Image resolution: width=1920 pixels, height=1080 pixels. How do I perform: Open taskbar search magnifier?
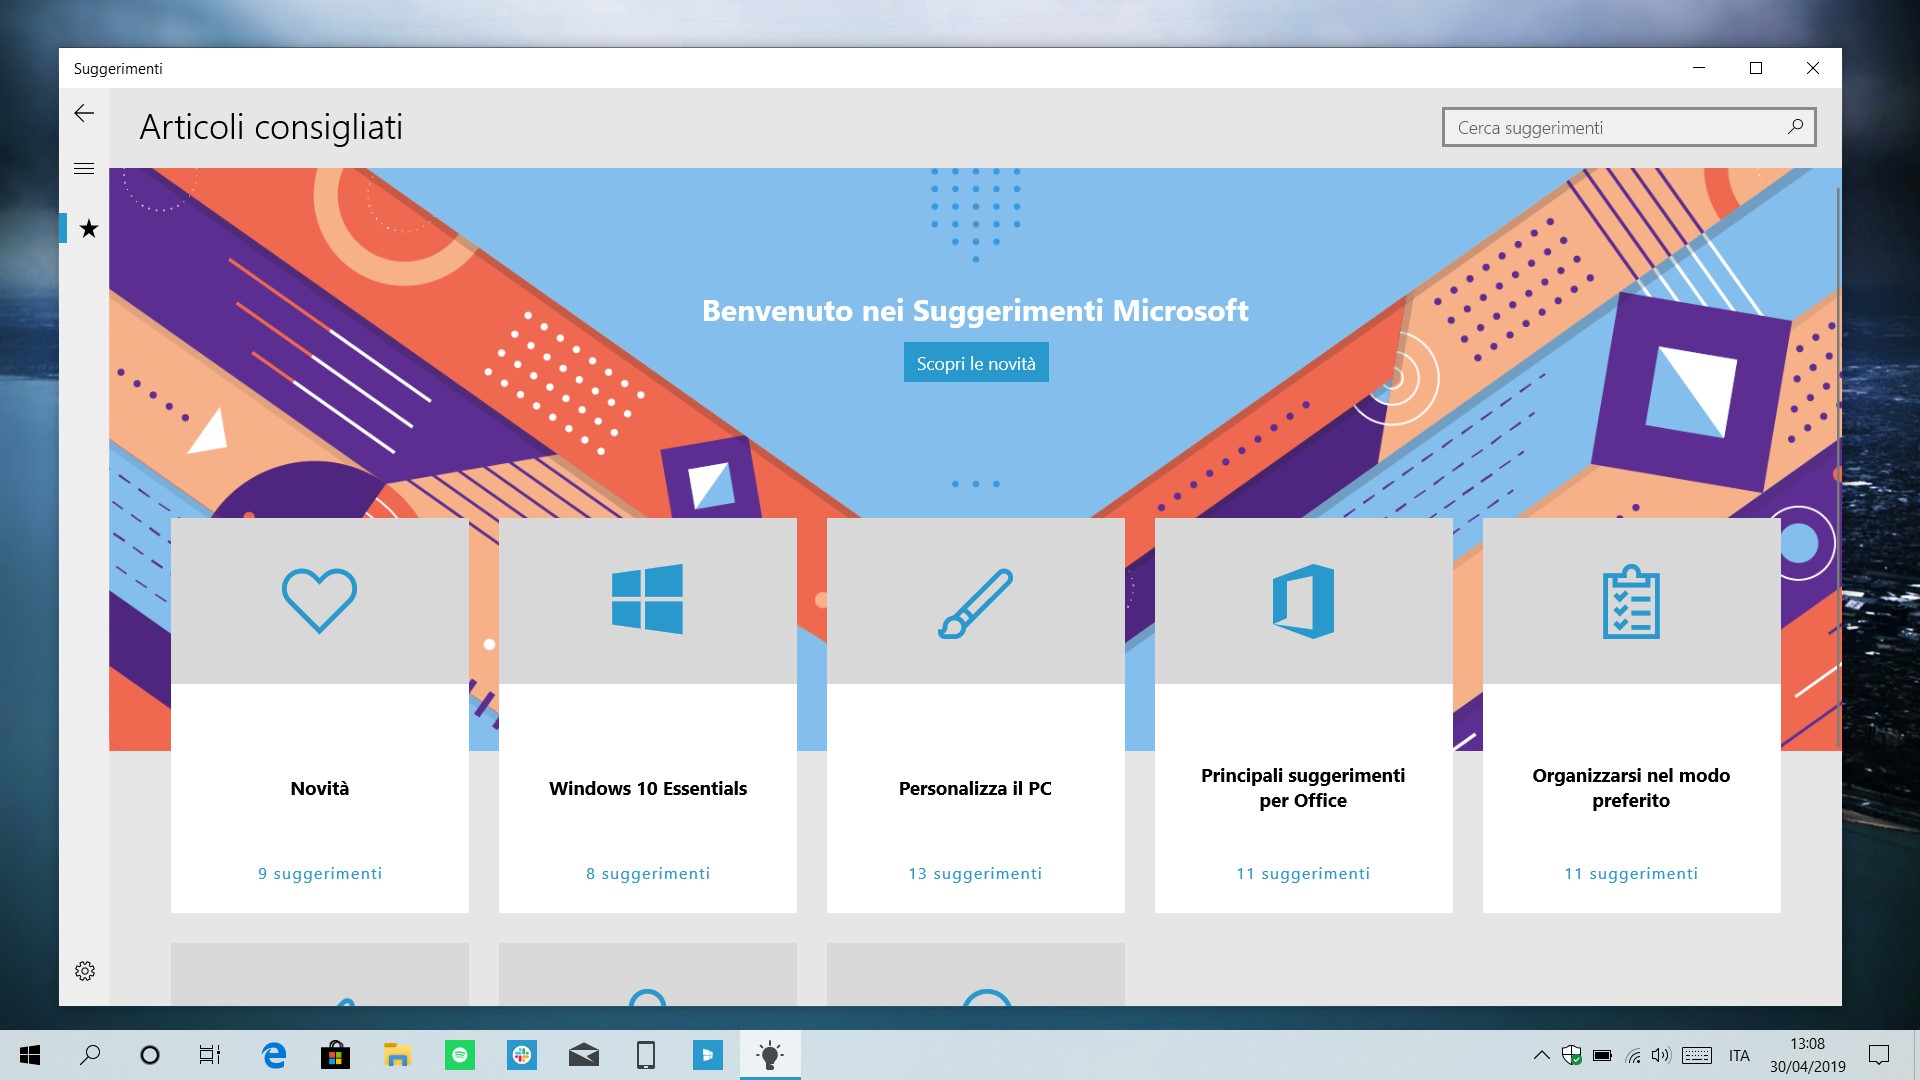(x=90, y=1055)
